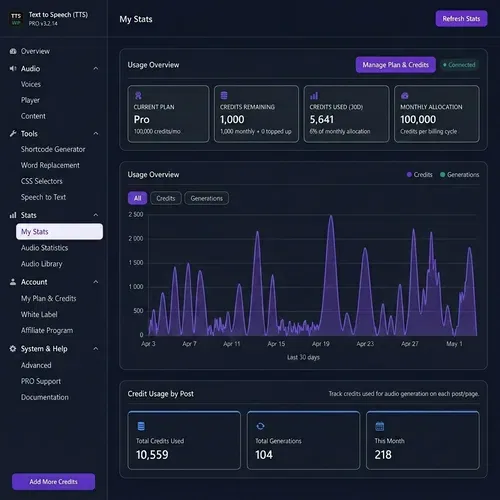Screen dimensions: 500x500
Task: Click the Current Plan Pro card
Action: 168,114
